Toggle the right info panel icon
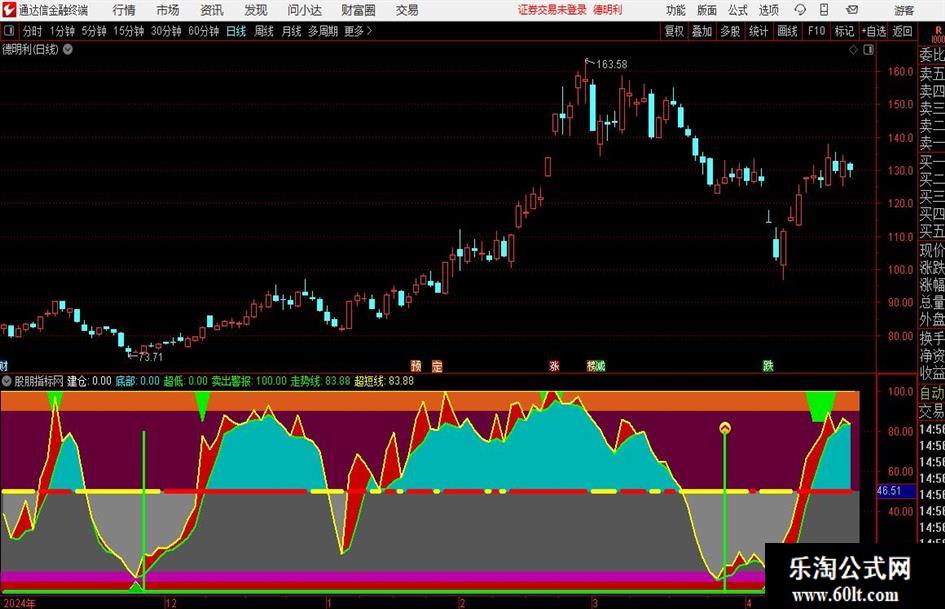The image size is (945, 609). tap(868, 50)
